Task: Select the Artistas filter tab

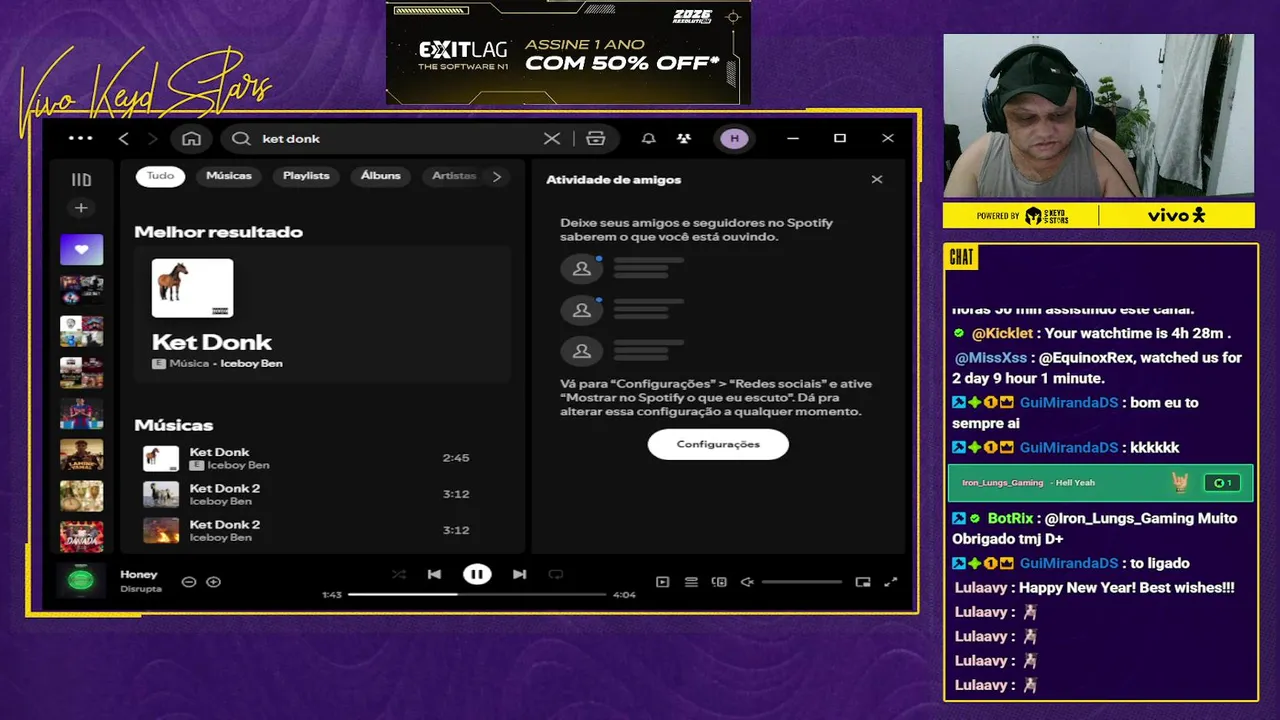Action: point(454,176)
